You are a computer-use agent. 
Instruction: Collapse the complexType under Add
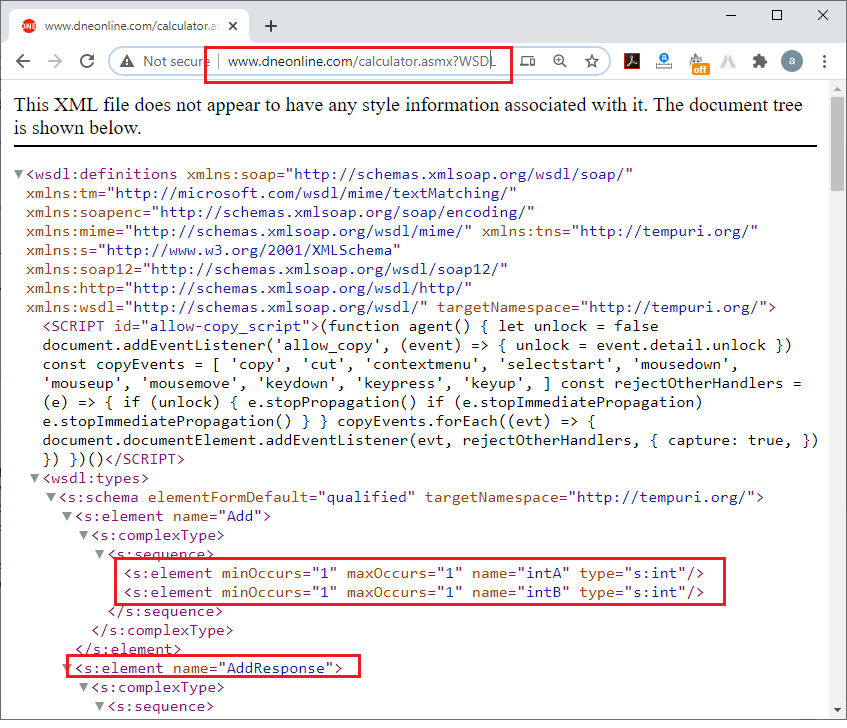click(x=83, y=535)
